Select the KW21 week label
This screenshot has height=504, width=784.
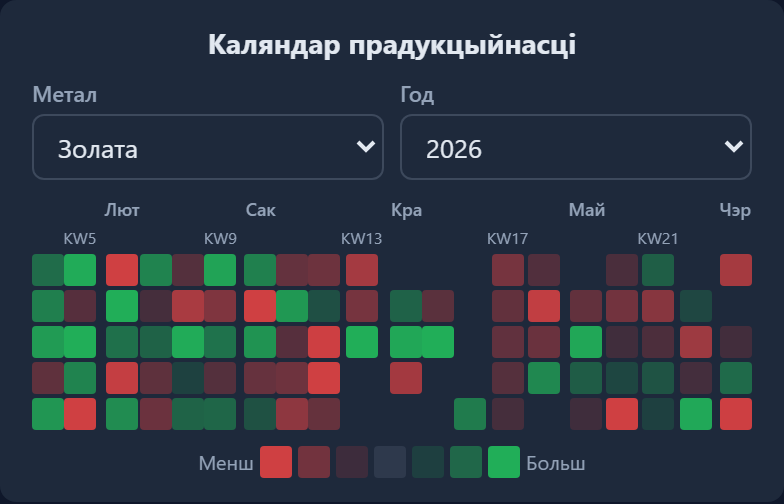tap(658, 239)
